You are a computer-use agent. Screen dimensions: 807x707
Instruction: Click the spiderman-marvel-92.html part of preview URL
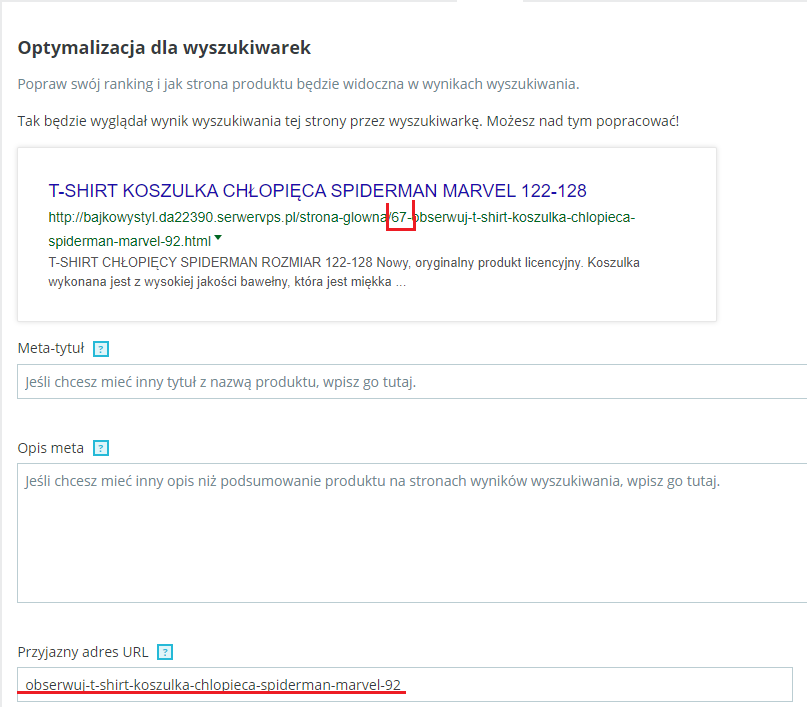pos(129,242)
